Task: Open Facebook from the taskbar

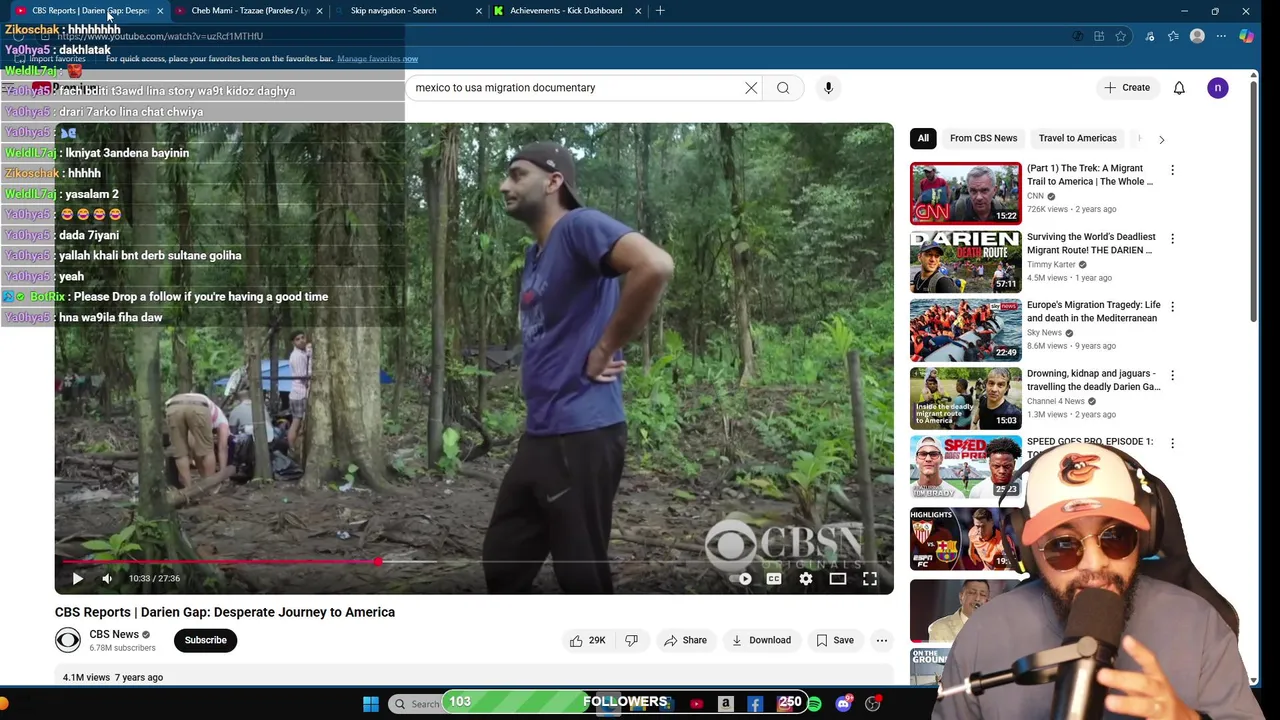Action: (x=755, y=704)
